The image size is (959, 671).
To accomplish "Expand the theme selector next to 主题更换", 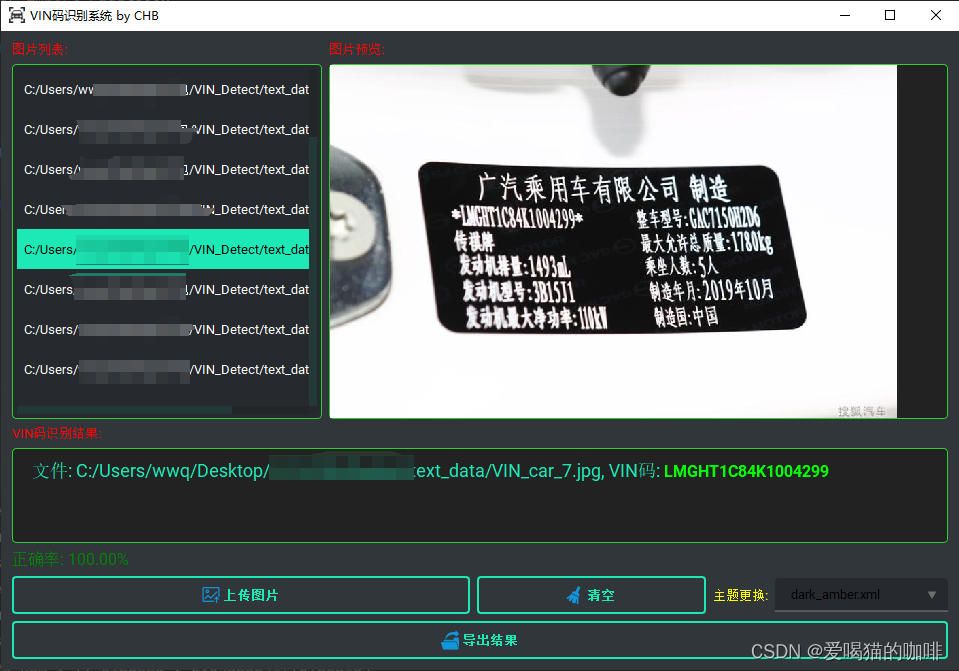I will pos(860,594).
